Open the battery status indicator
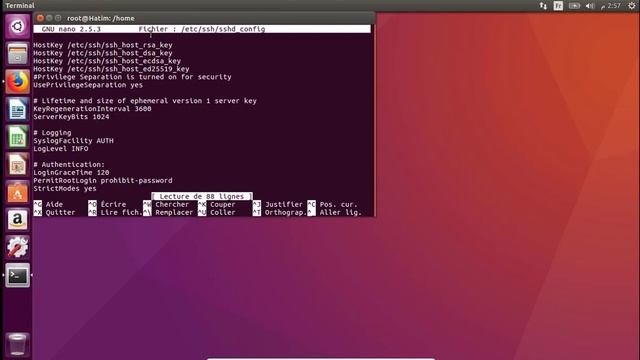Viewport: 640px width, 360px height. (x=574, y=6)
